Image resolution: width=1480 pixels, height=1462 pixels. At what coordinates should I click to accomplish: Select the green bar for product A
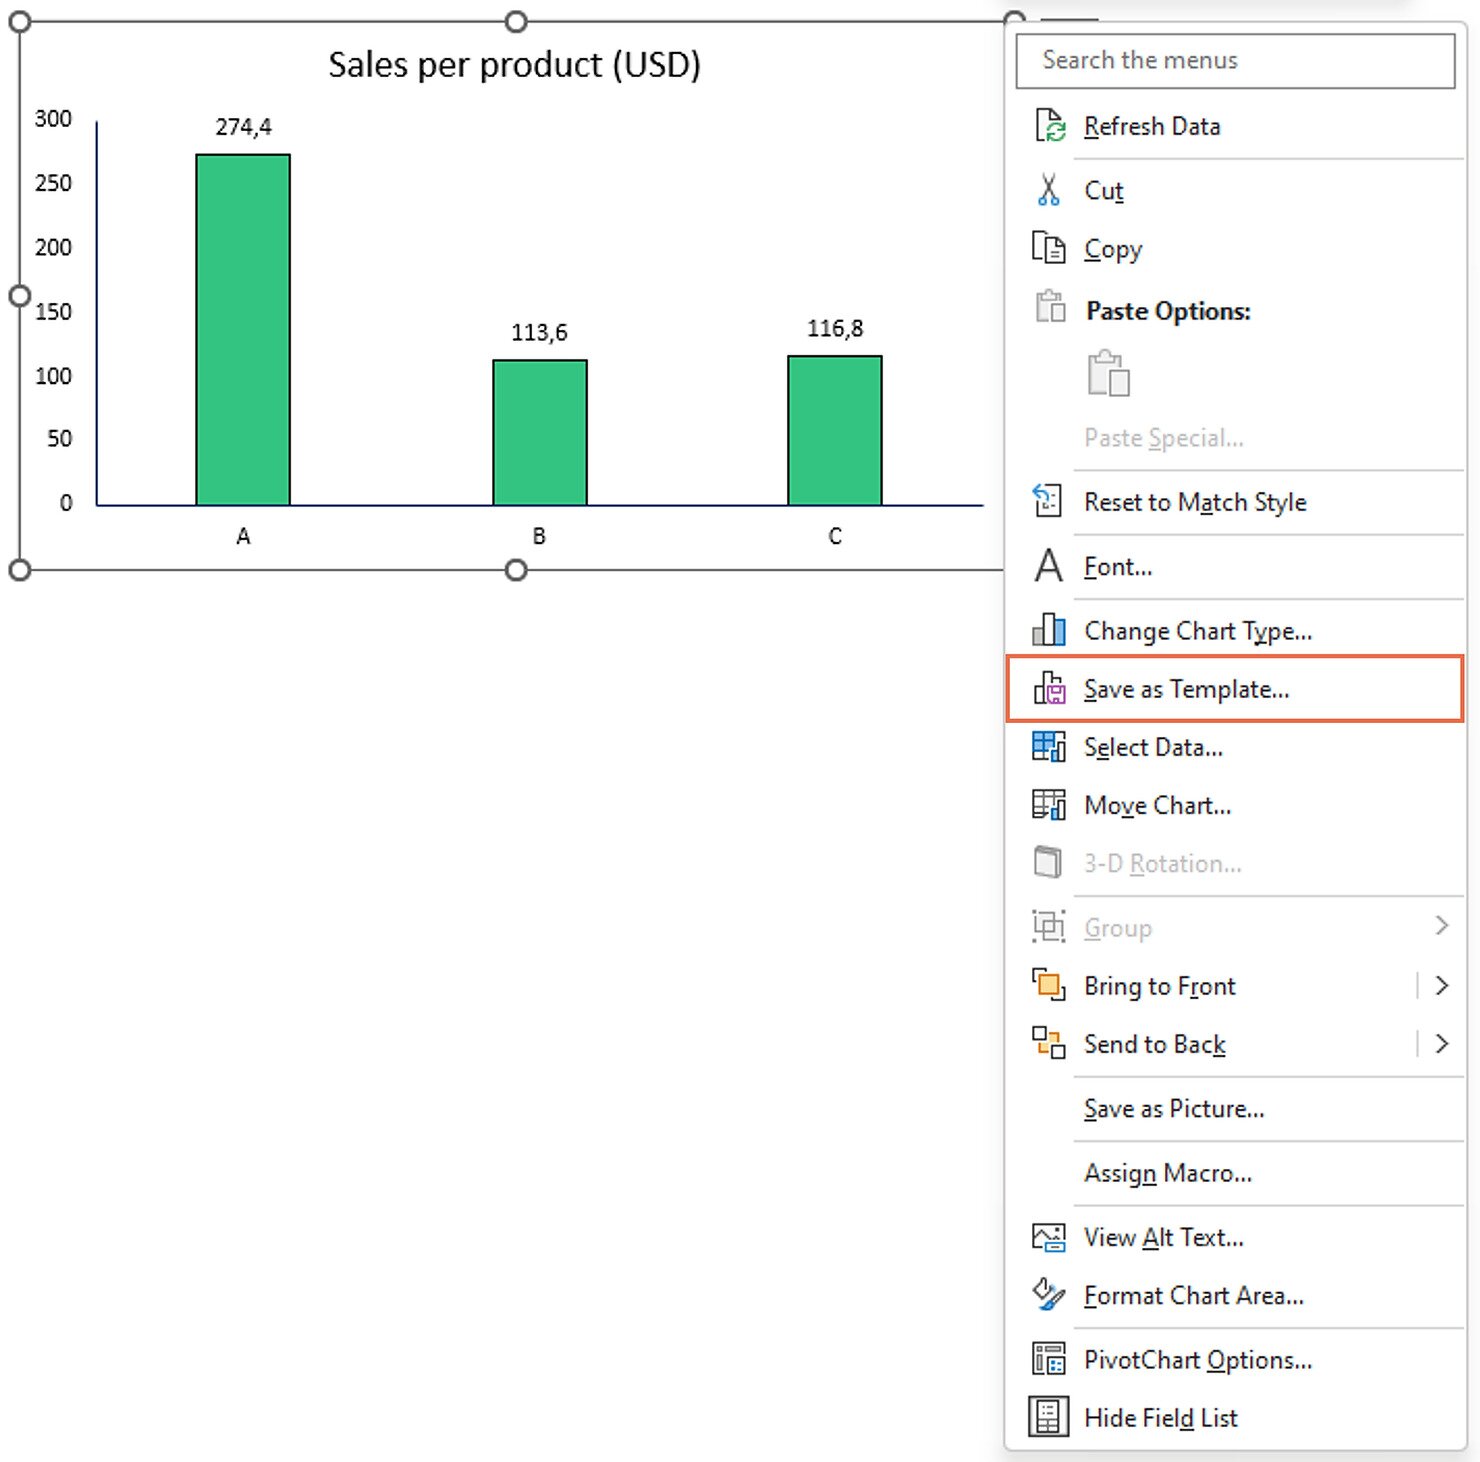(243, 330)
